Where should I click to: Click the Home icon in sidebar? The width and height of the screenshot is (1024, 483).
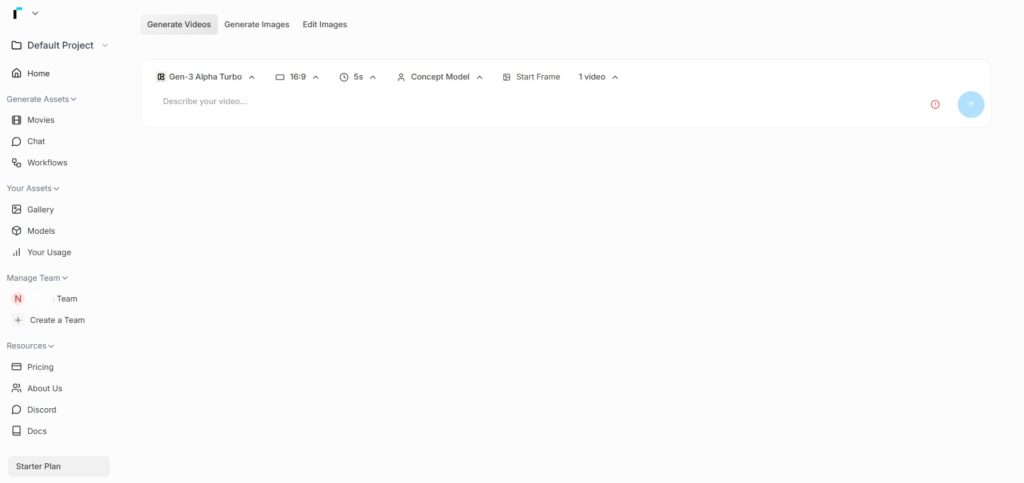click(16, 73)
